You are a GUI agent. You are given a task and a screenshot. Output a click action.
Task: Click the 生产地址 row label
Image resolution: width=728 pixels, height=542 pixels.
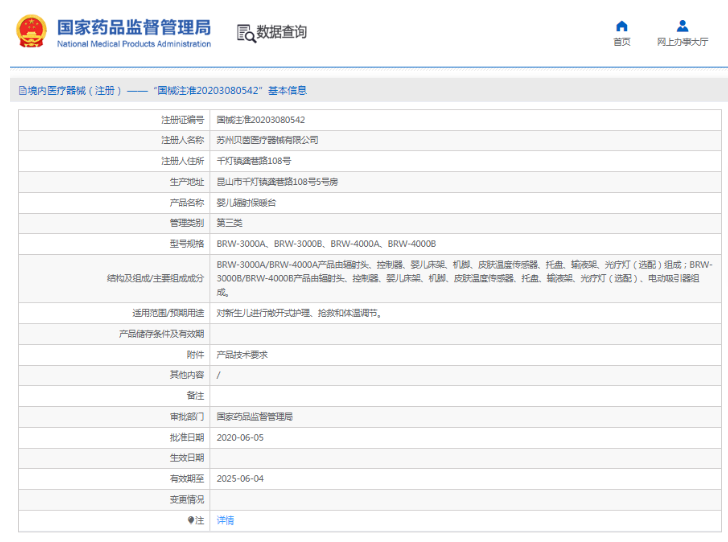coord(187,182)
